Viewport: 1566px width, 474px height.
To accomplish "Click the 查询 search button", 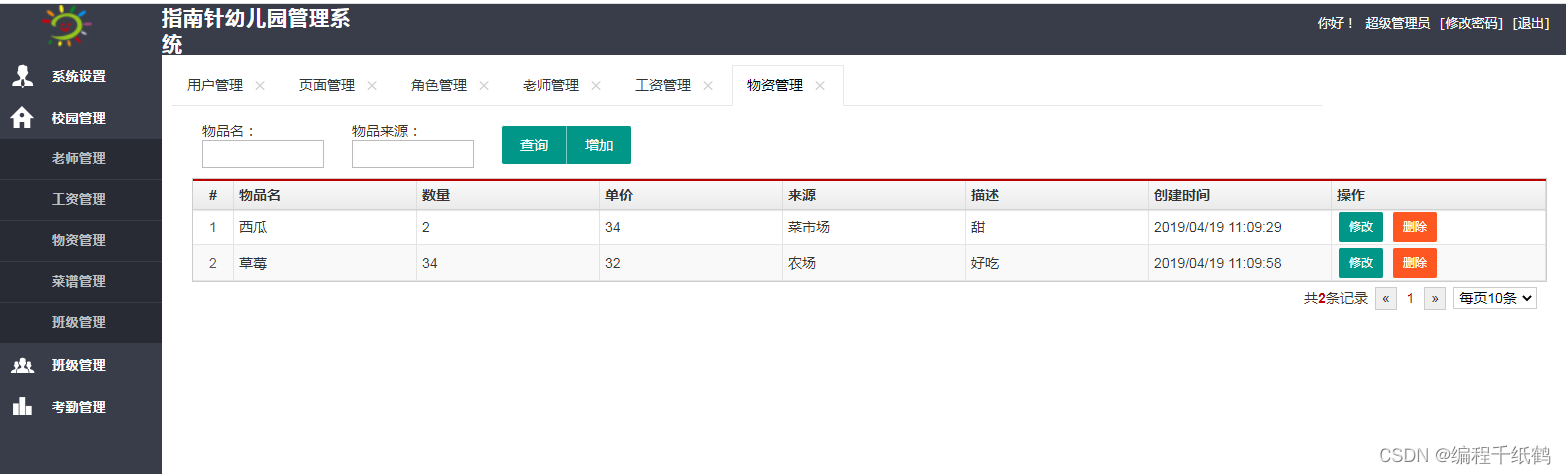I will (x=534, y=145).
